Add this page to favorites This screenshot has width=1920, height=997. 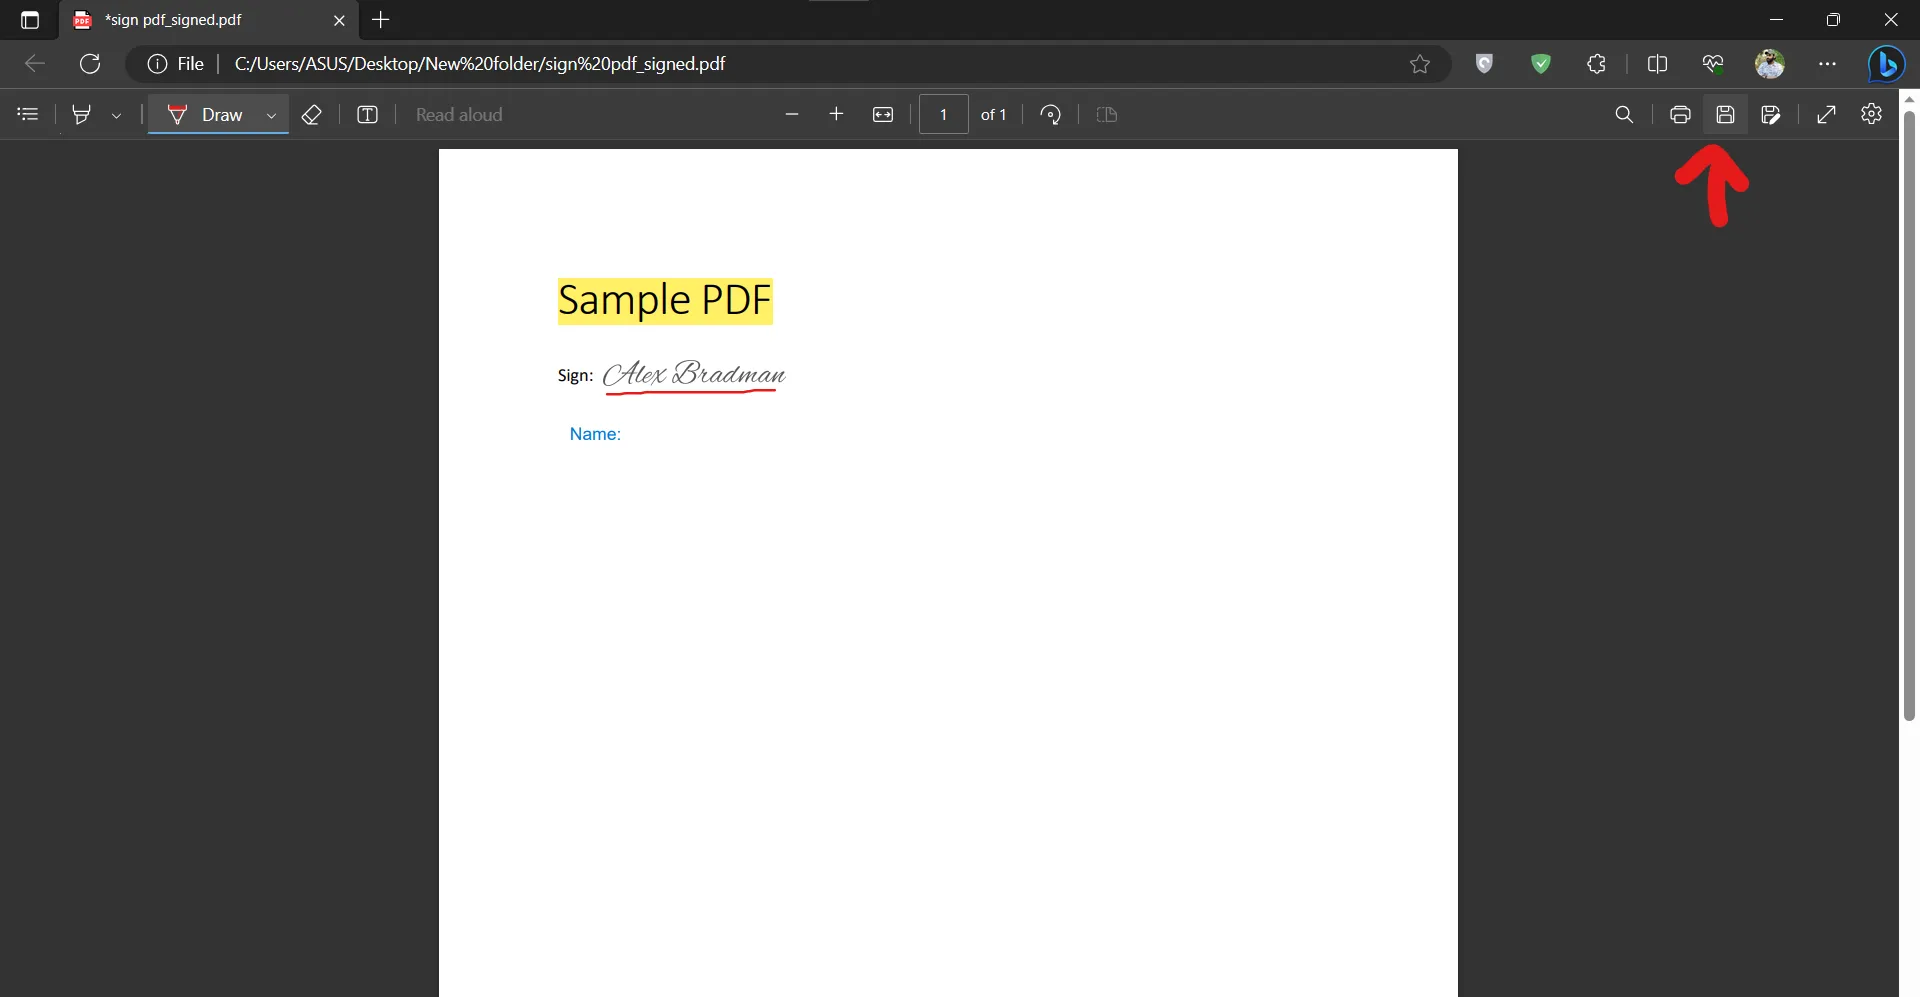(x=1421, y=64)
